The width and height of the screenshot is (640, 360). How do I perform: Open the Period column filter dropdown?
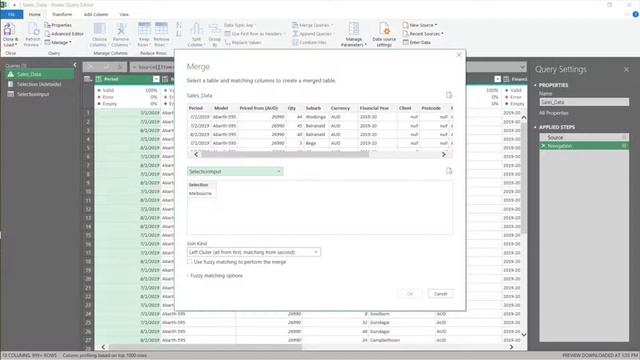click(156, 79)
